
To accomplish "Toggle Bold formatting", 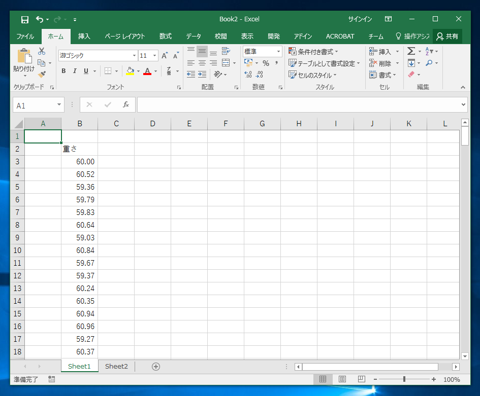I will [x=64, y=71].
